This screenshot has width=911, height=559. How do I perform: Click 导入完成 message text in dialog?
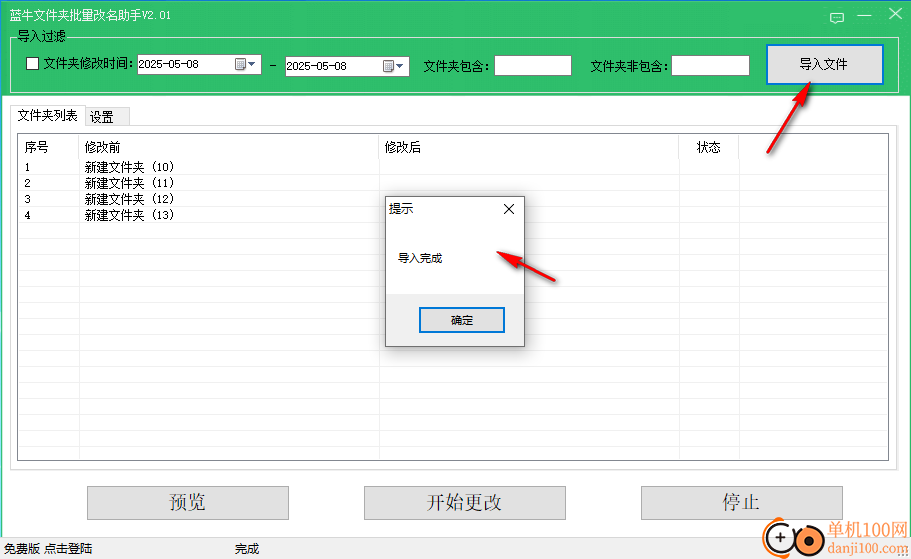tap(420, 258)
